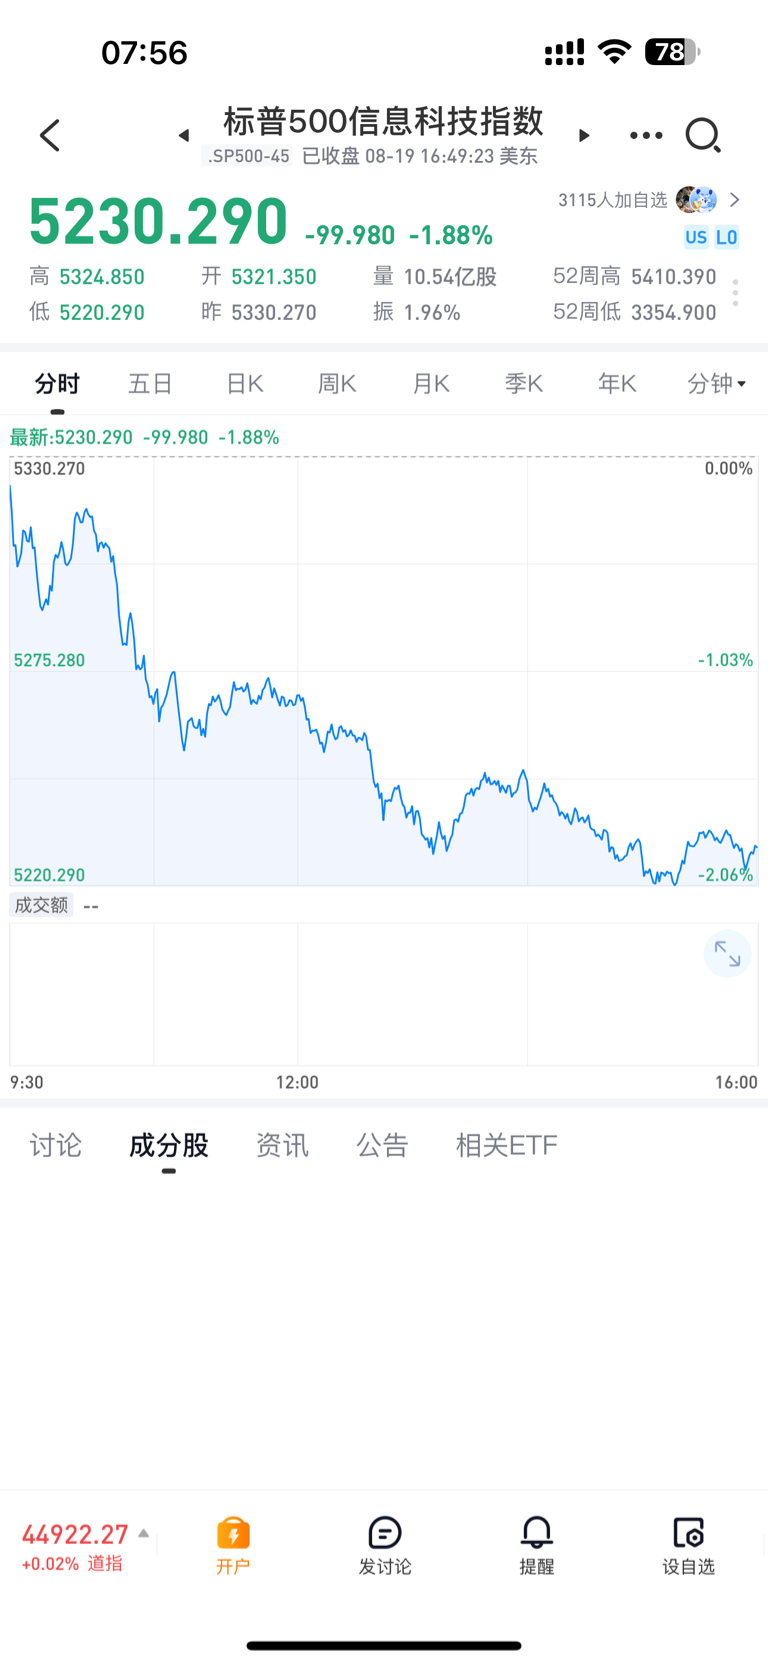Tap the back arrow icon
Viewport: 768px width, 1665px height.
pyautogui.click(x=50, y=135)
